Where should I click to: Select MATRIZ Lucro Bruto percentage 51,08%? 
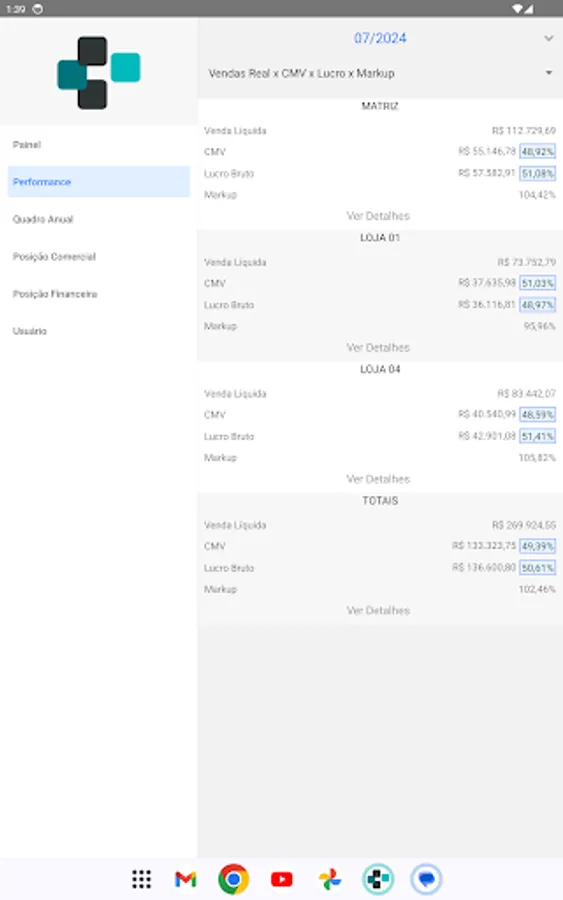(538, 173)
